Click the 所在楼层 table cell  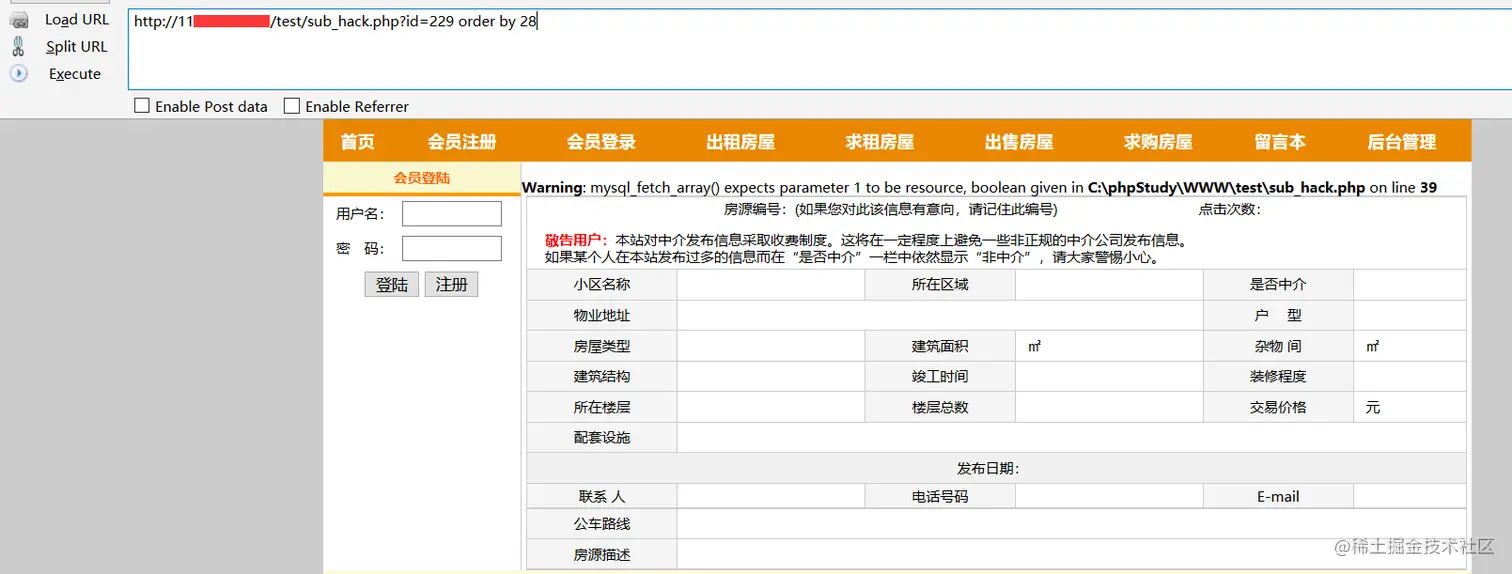602,407
